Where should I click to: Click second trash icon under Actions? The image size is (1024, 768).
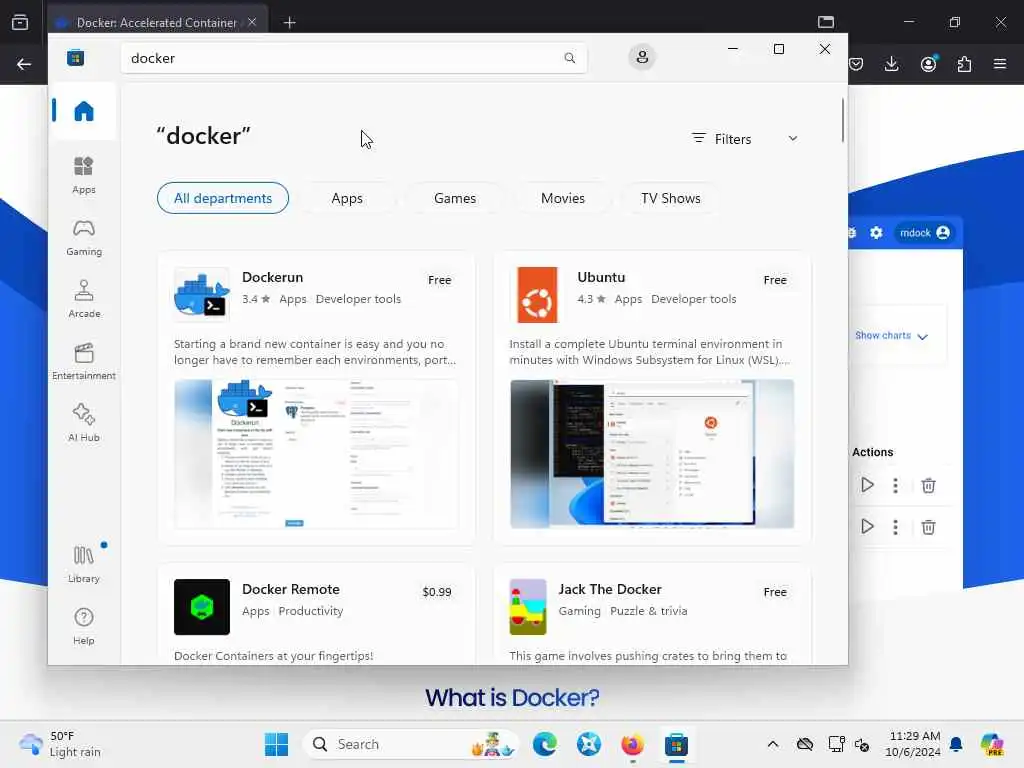(x=928, y=526)
